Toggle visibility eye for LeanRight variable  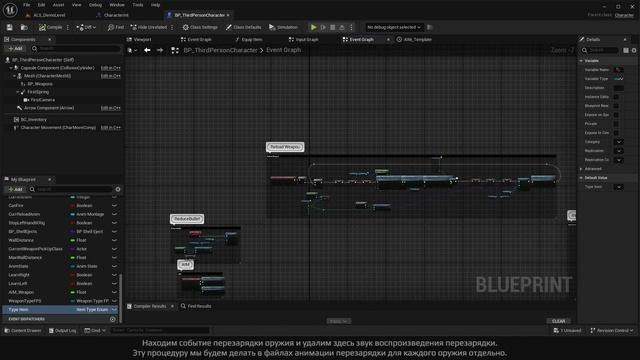[x=114, y=275]
